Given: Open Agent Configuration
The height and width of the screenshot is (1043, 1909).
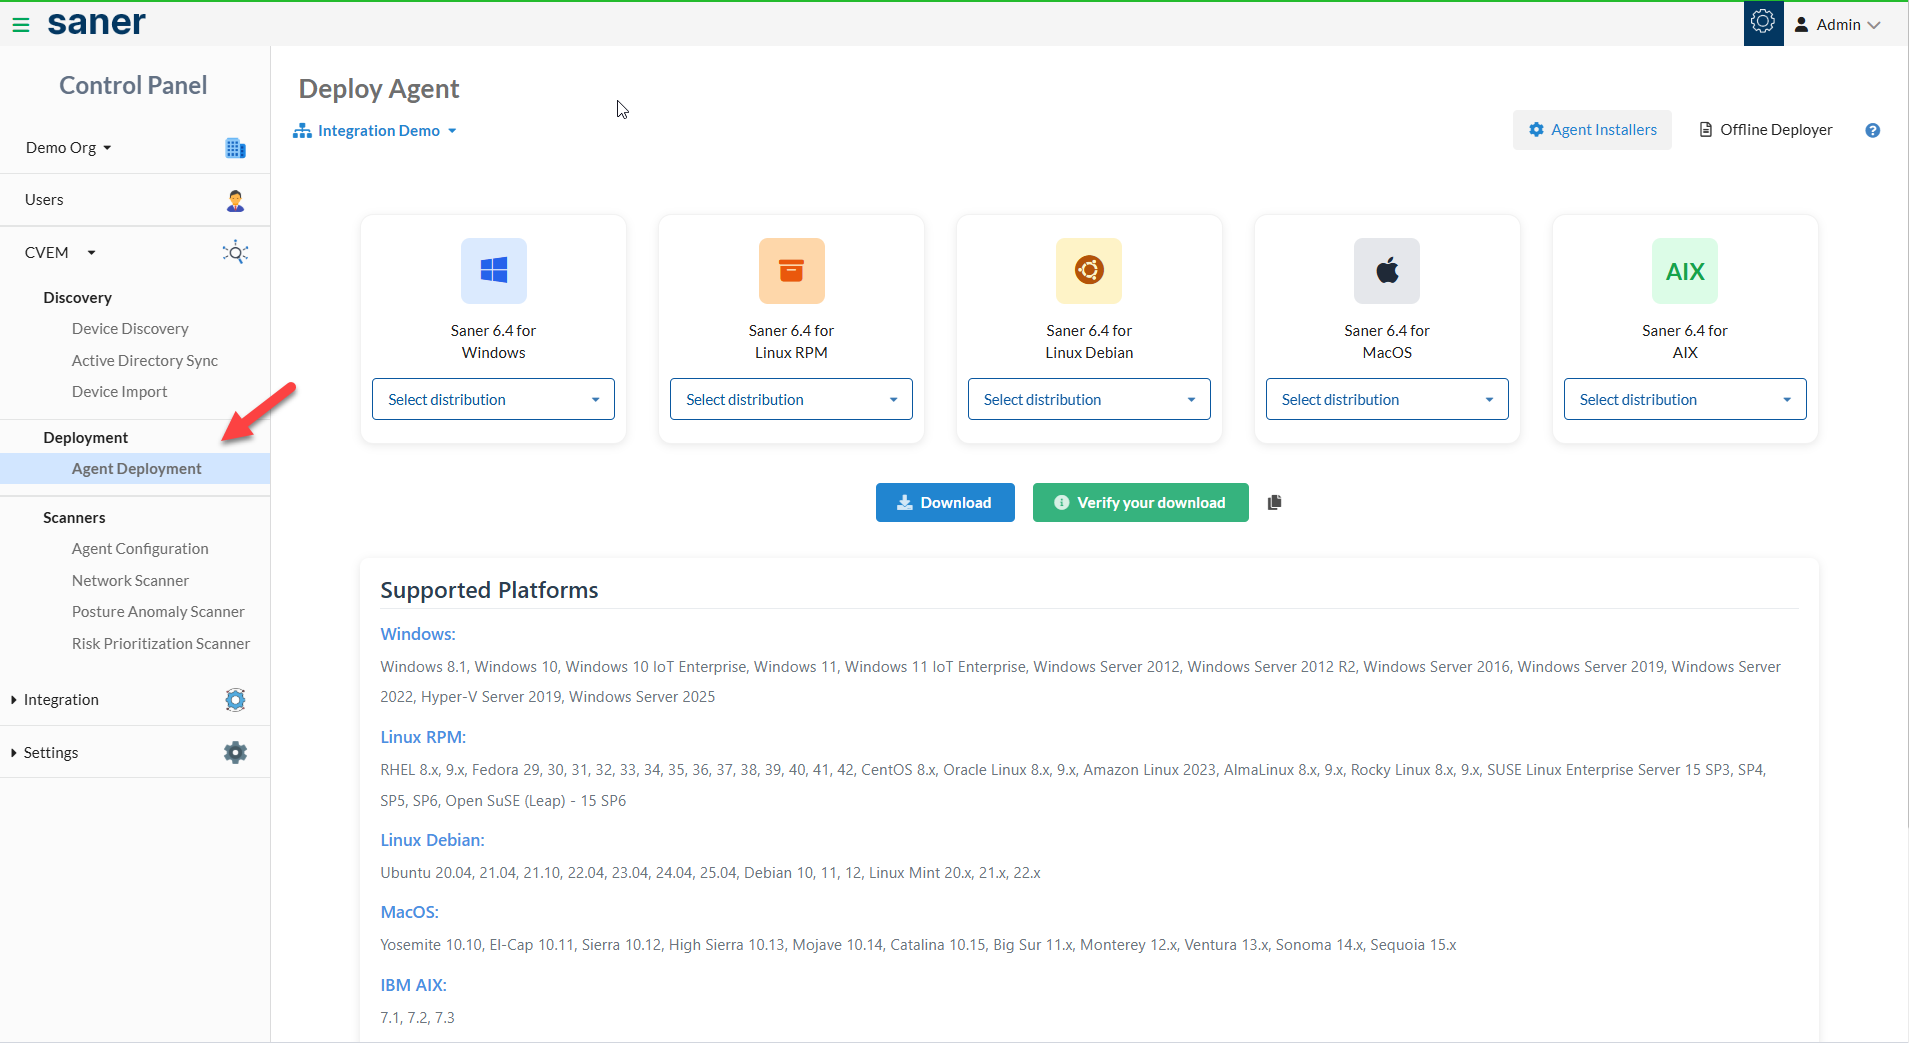Looking at the screenshot, I should (x=140, y=549).
